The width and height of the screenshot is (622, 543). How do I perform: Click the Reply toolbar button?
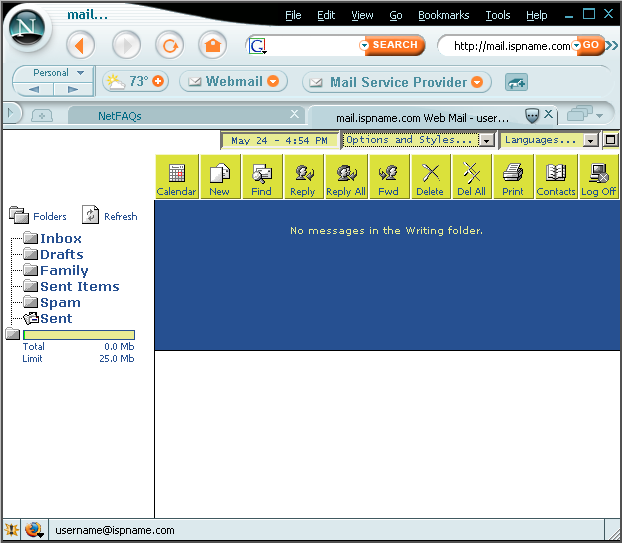point(303,177)
